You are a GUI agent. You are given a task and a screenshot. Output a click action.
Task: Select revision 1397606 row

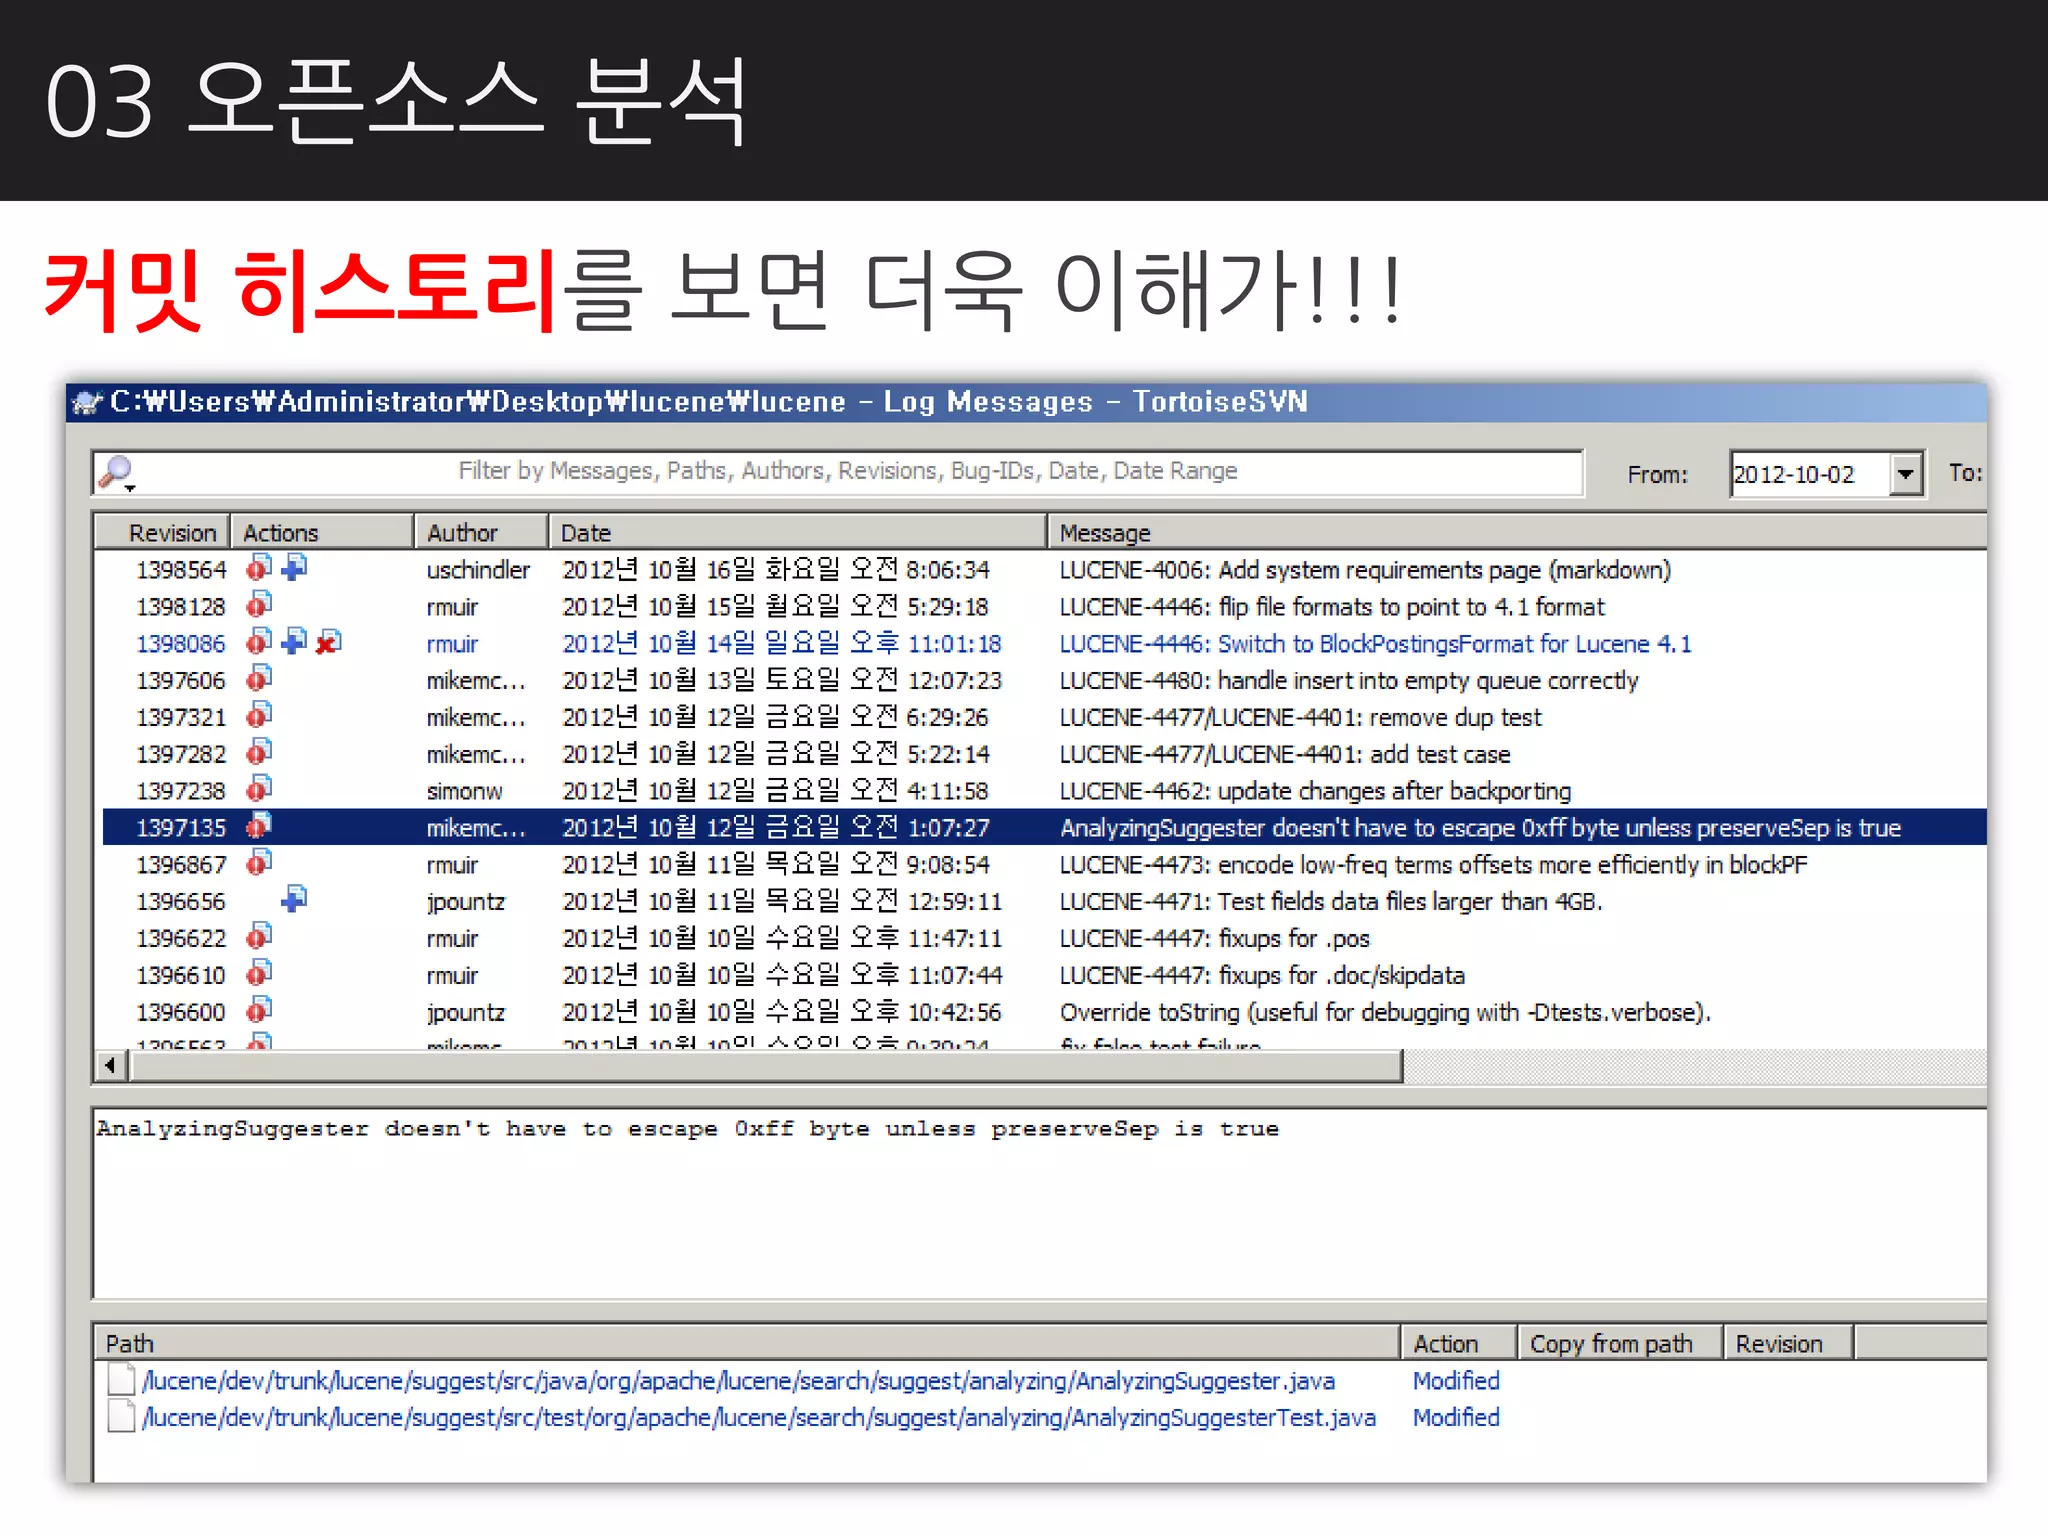pos(1044,680)
